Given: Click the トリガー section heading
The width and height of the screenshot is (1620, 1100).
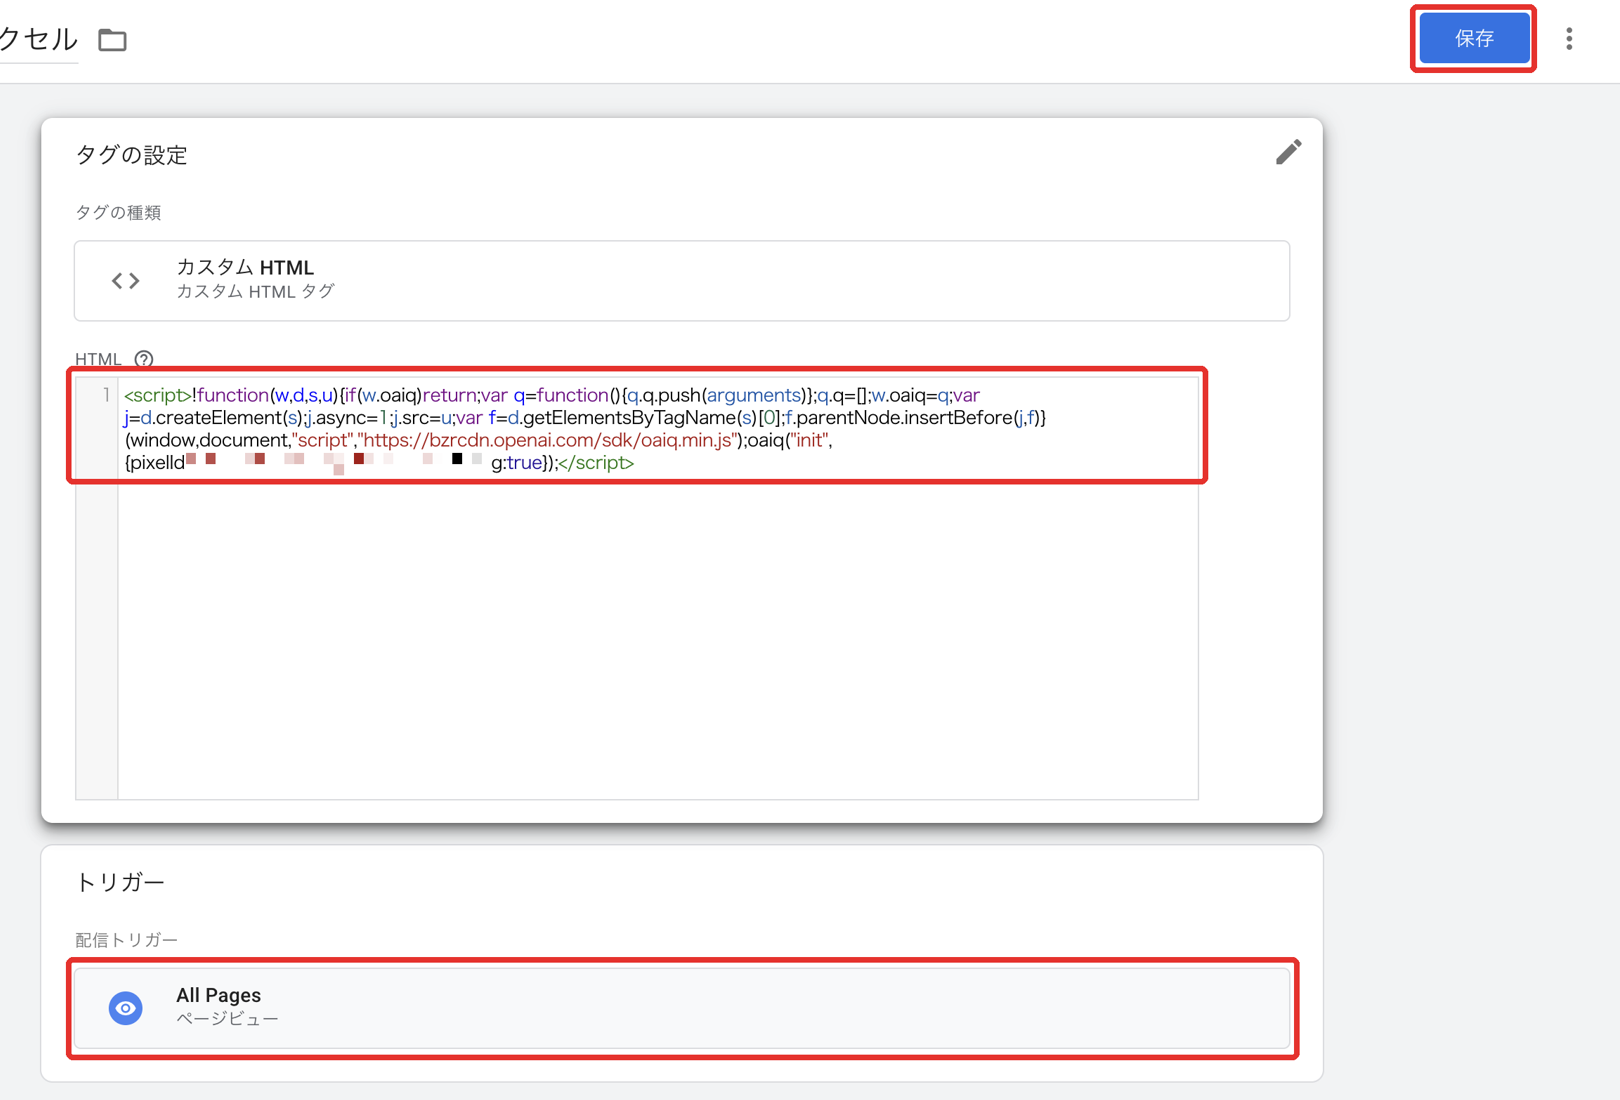Looking at the screenshot, I should coord(120,882).
